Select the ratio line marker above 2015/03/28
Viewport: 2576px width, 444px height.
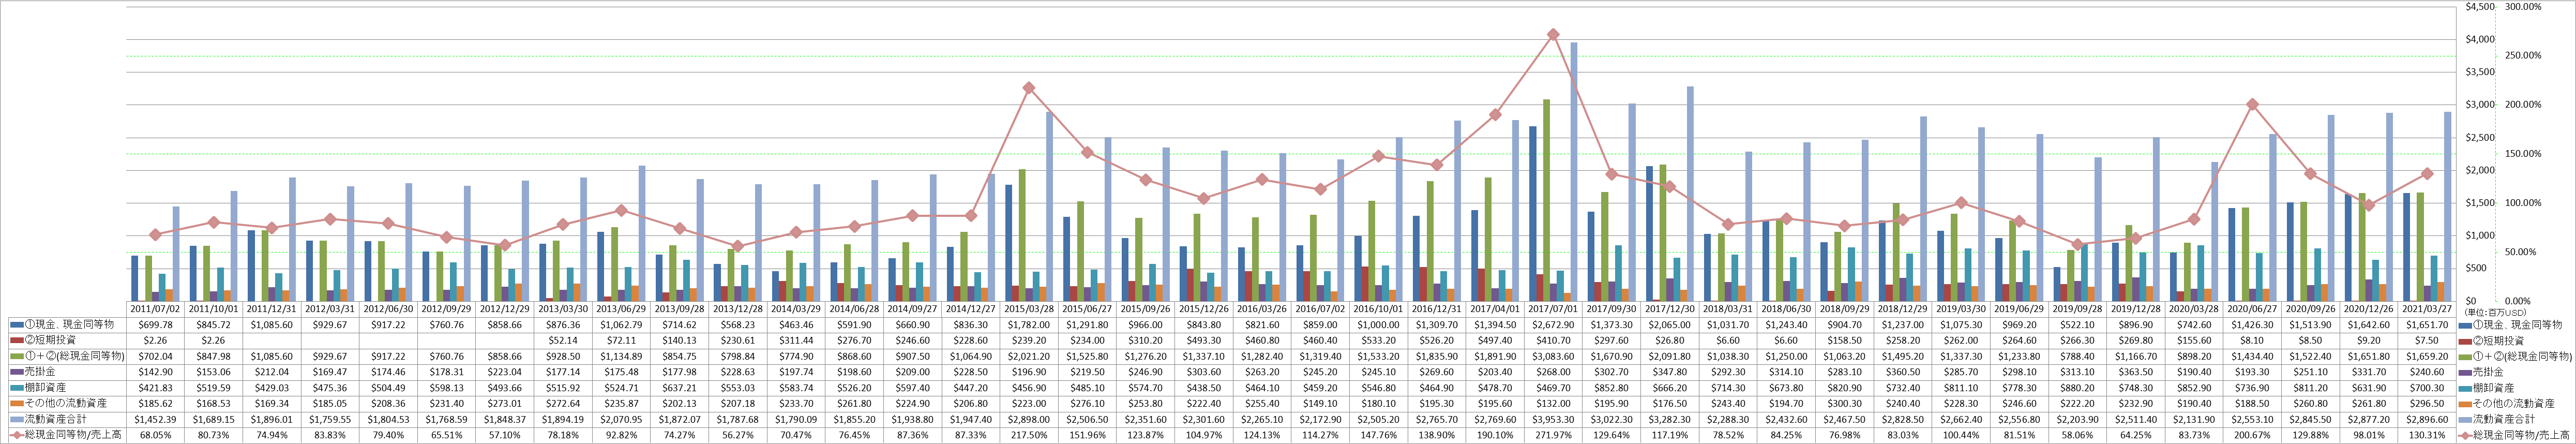[x=1028, y=88]
